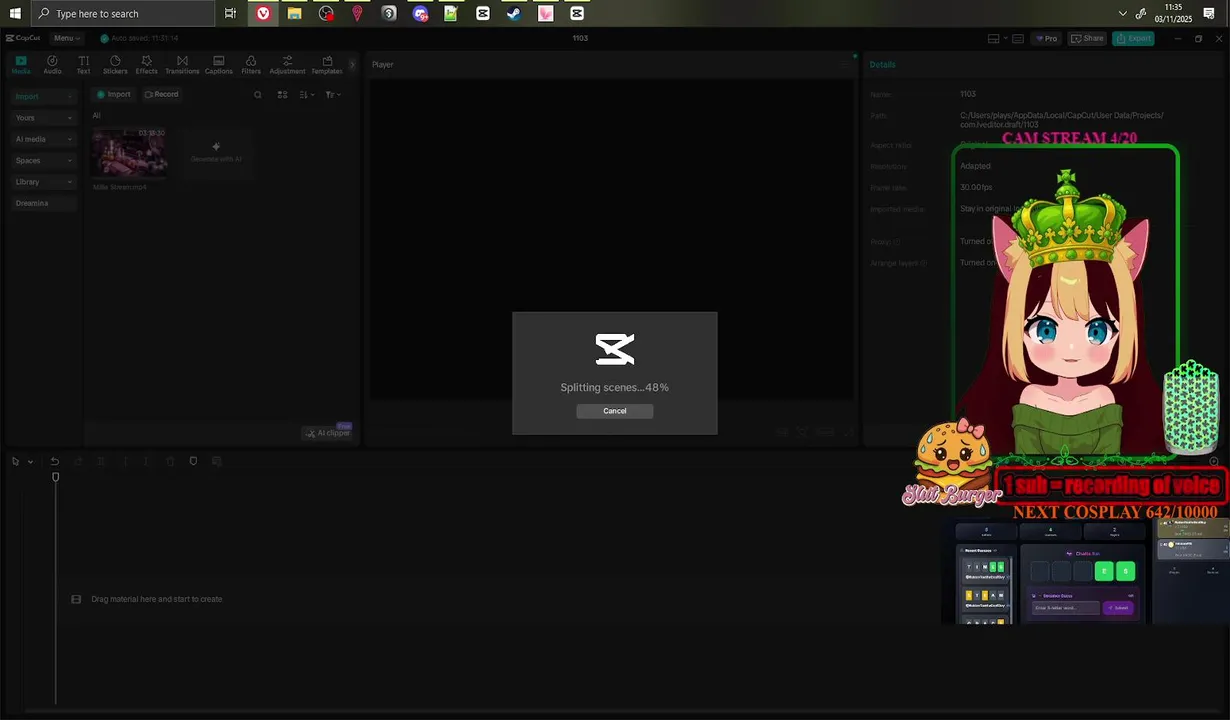The height and width of the screenshot is (720, 1230).
Task: Add a marker with the shield icon
Action: coord(193,461)
